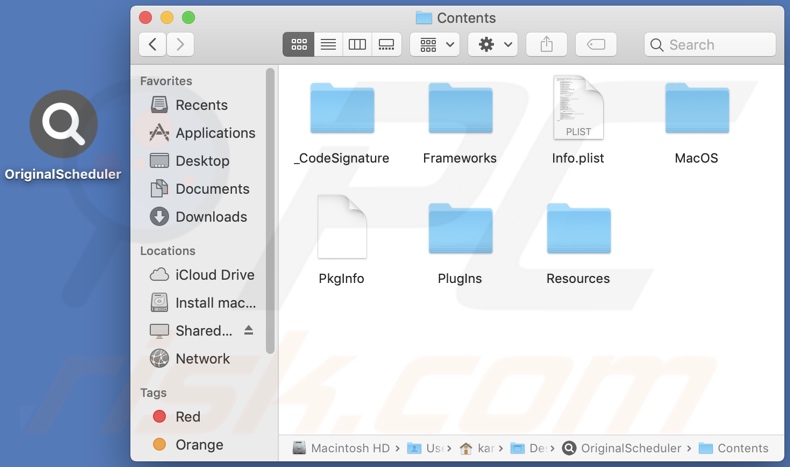The width and height of the screenshot is (790, 467).
Task: Click the Share toolbar button
Action: click(x=546, y=44)
